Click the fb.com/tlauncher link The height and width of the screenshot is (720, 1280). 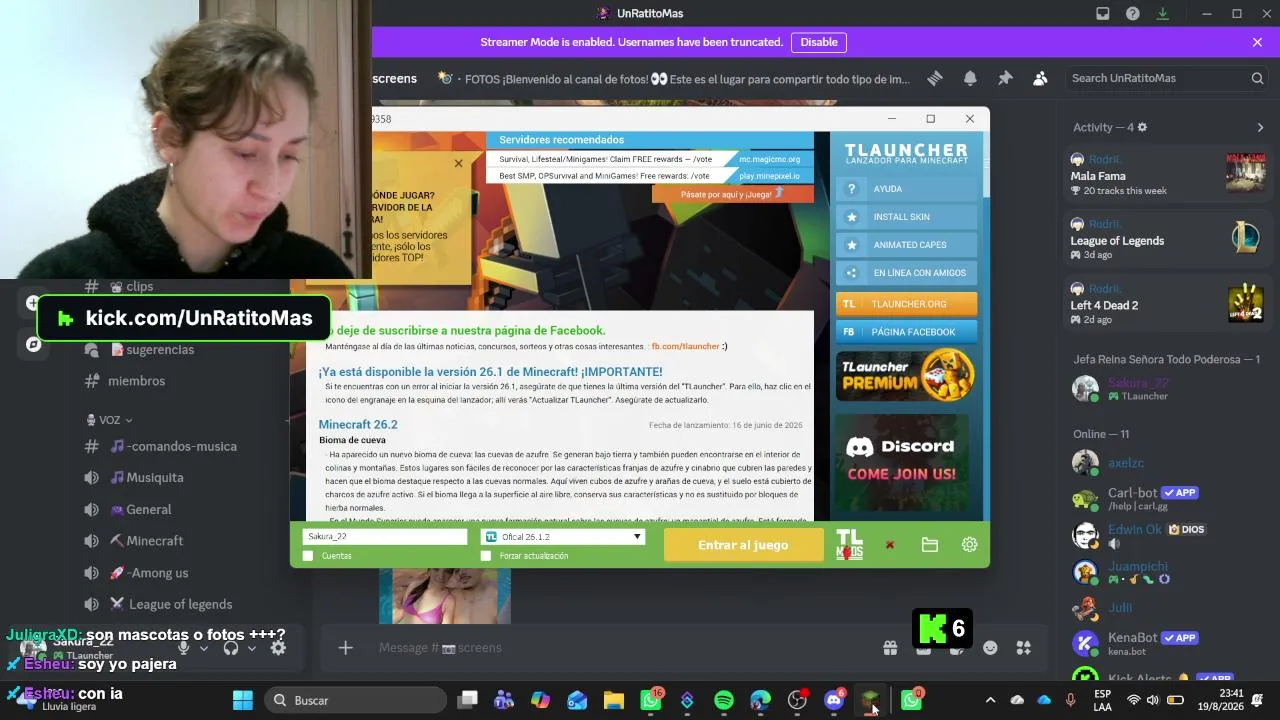685,347
